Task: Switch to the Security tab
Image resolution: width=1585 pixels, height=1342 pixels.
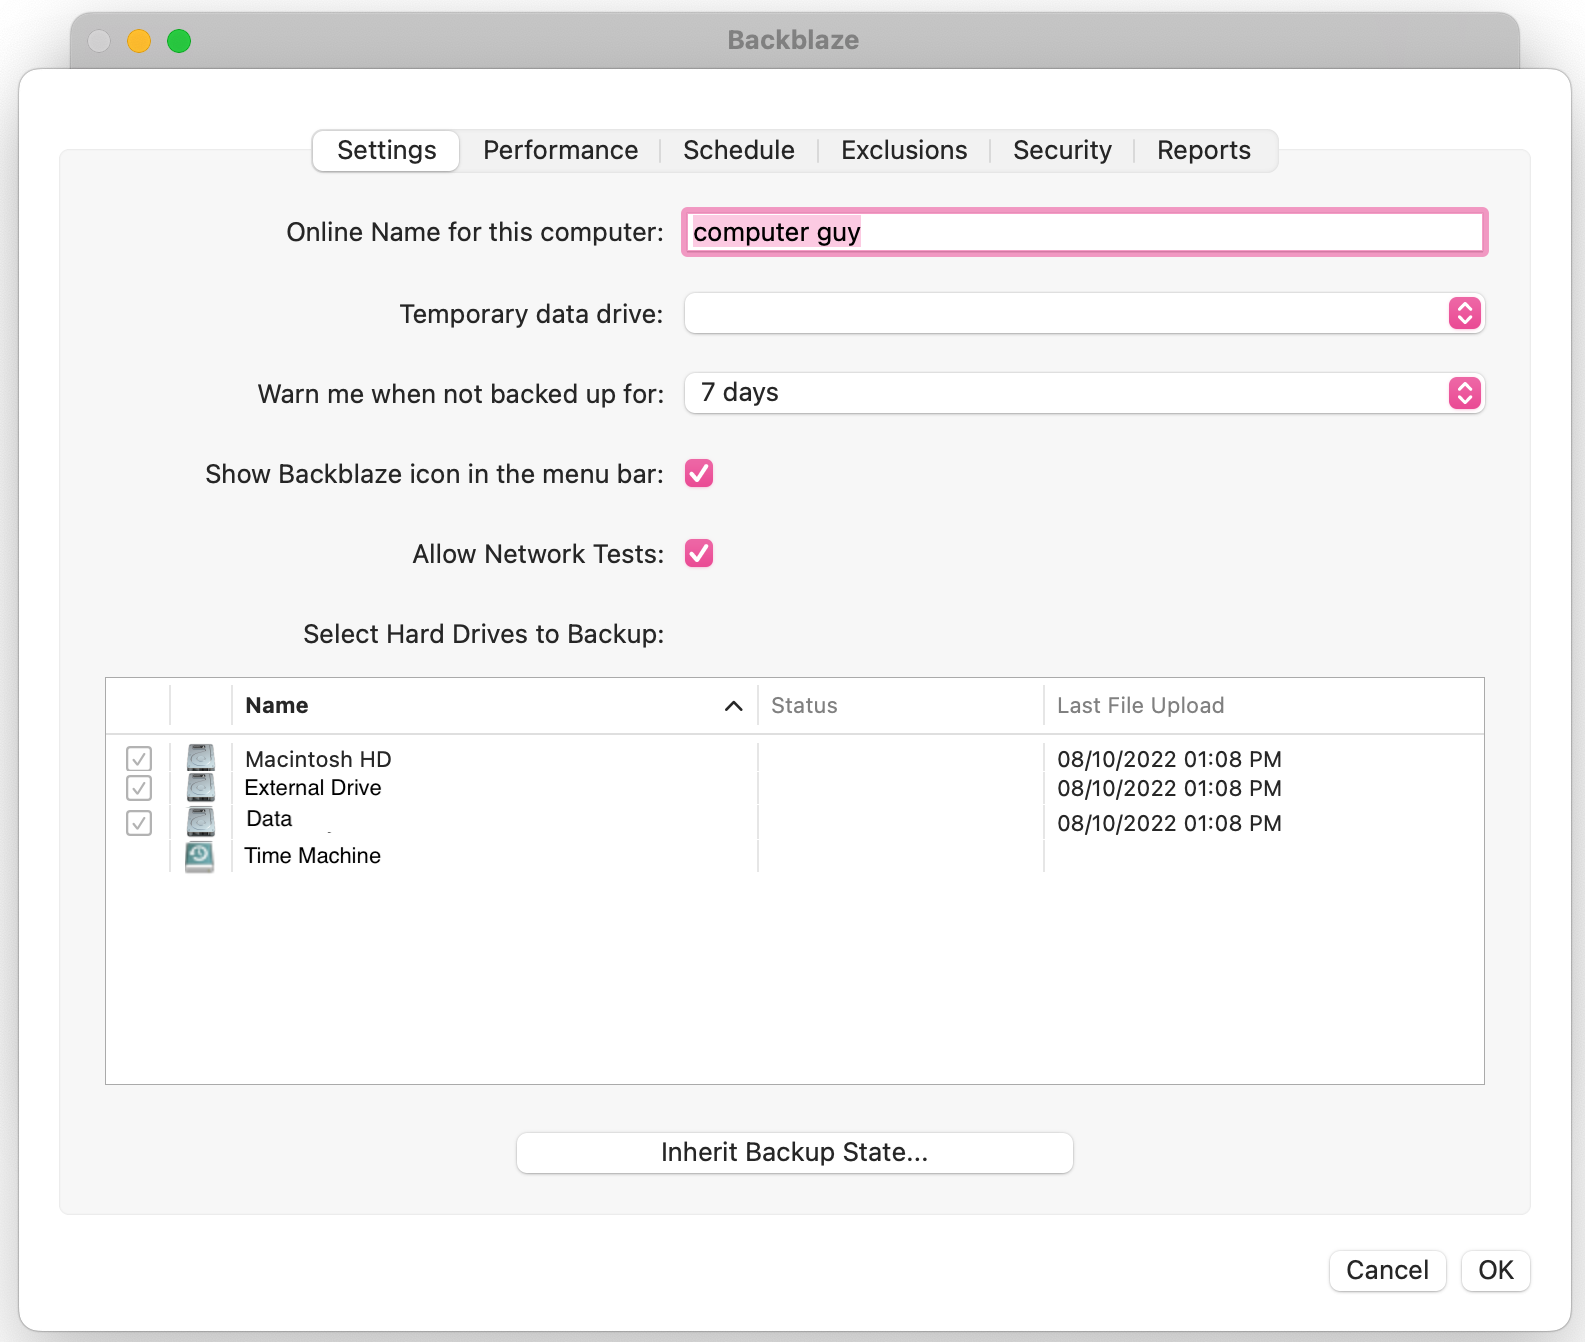Action: 1062,151
